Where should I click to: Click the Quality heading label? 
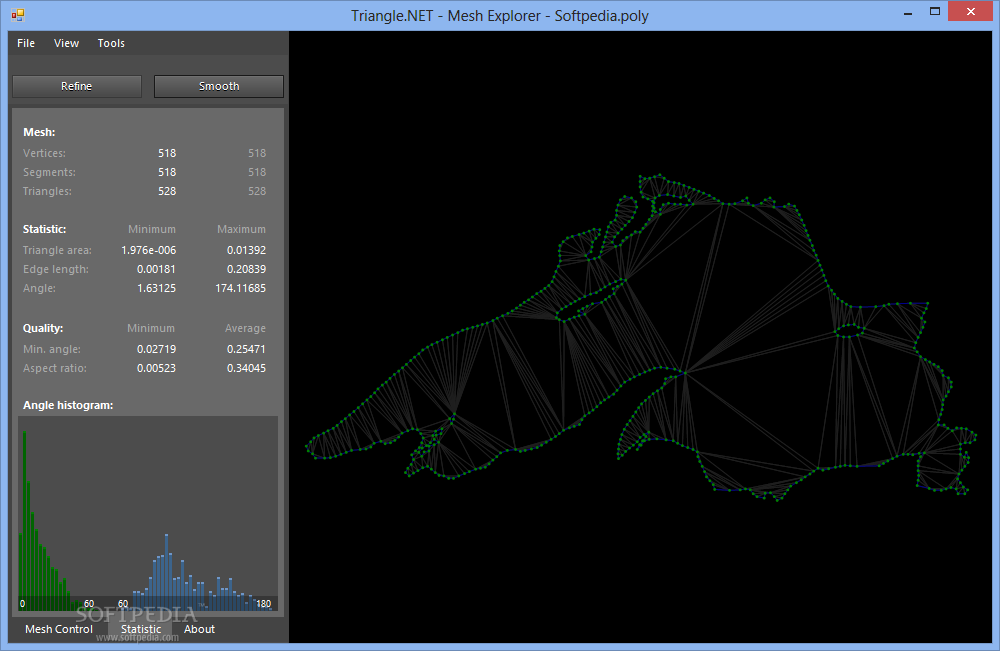43,328
